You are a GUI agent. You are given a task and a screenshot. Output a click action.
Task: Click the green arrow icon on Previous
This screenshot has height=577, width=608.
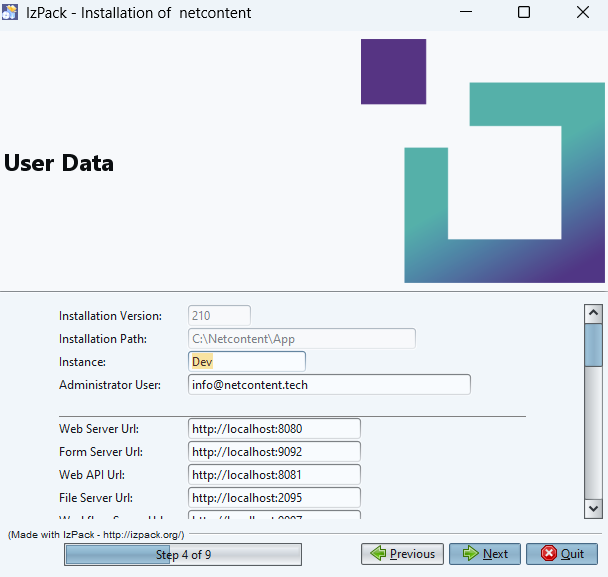[378, 553]
